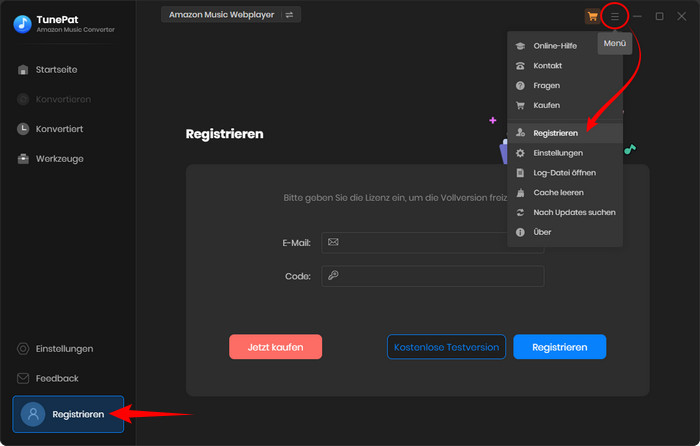Click the E-Mail input field
The height and width of the screenshot is (446, 700).
[x=432, y=242]
